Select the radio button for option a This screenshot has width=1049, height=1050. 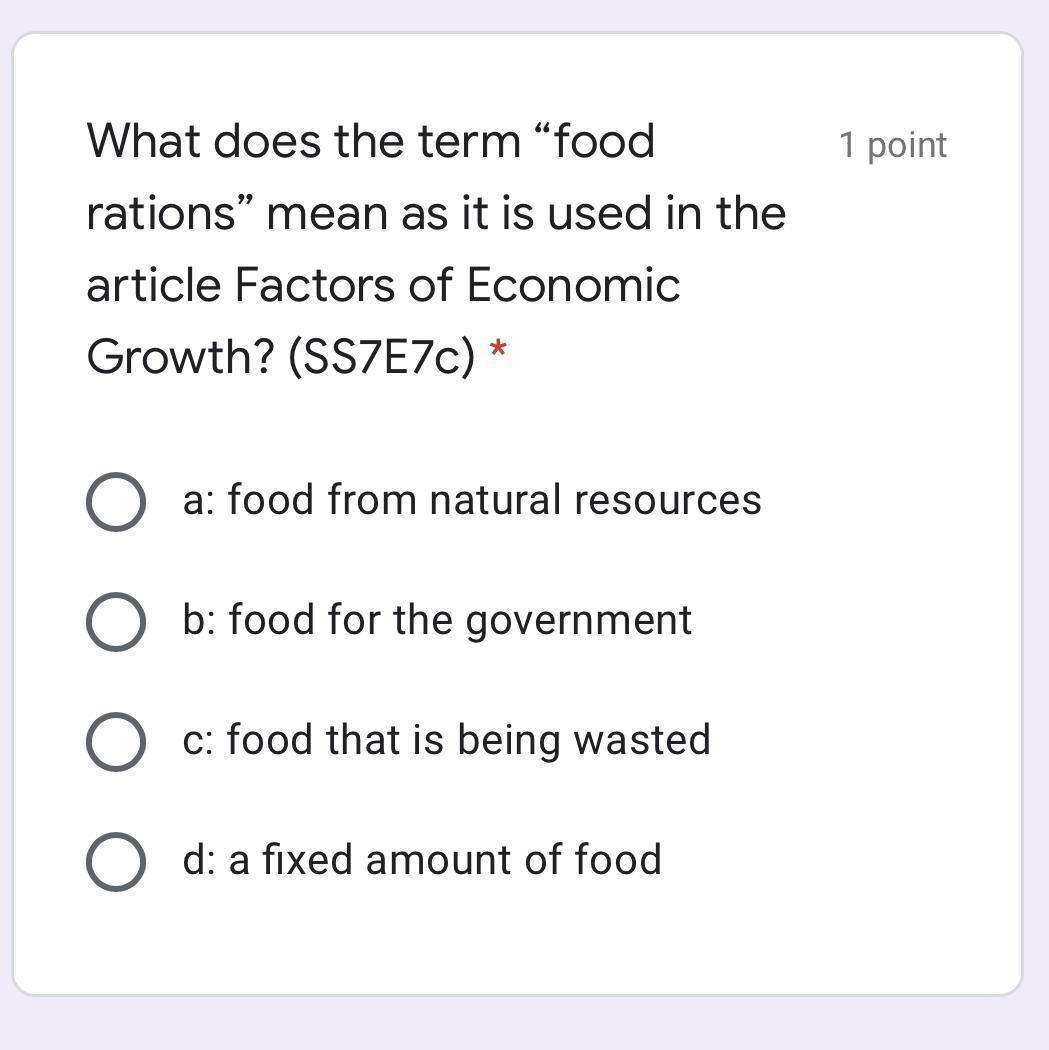click(x=115, y=501)
